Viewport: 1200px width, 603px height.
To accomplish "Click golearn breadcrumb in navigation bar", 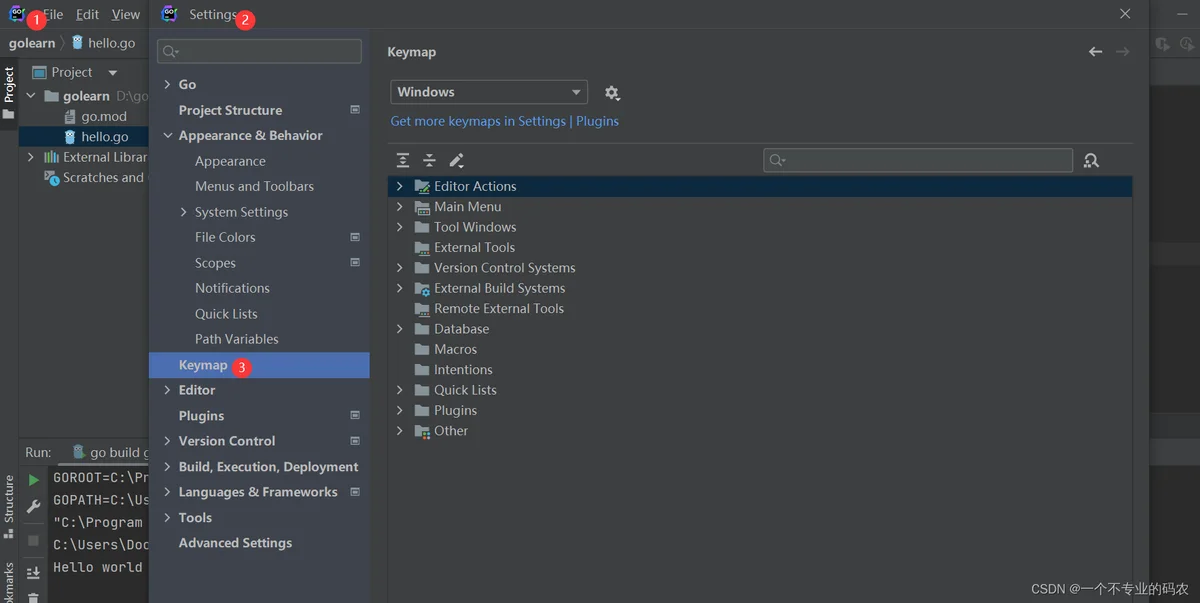I will click(x=32, y=43).
